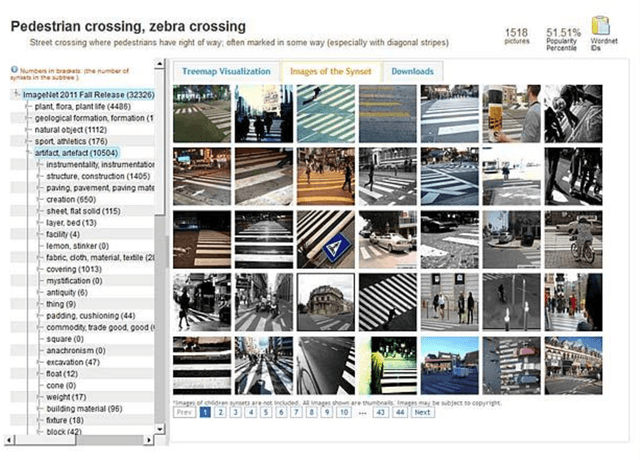Expand the natural object (1112) node
Viewport: 640px width, 460px height.
(28, 129)
